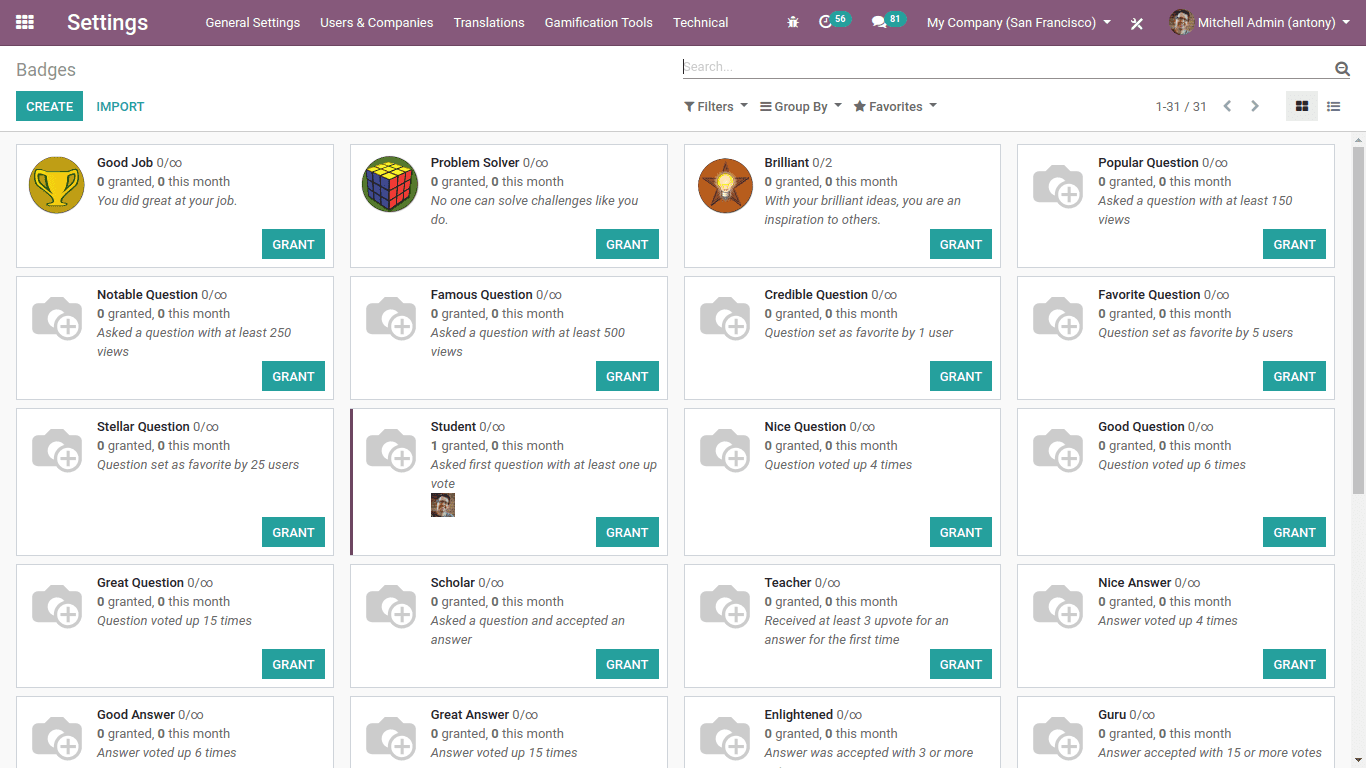Click user avatar on Student badge

(x=443, y=505)
